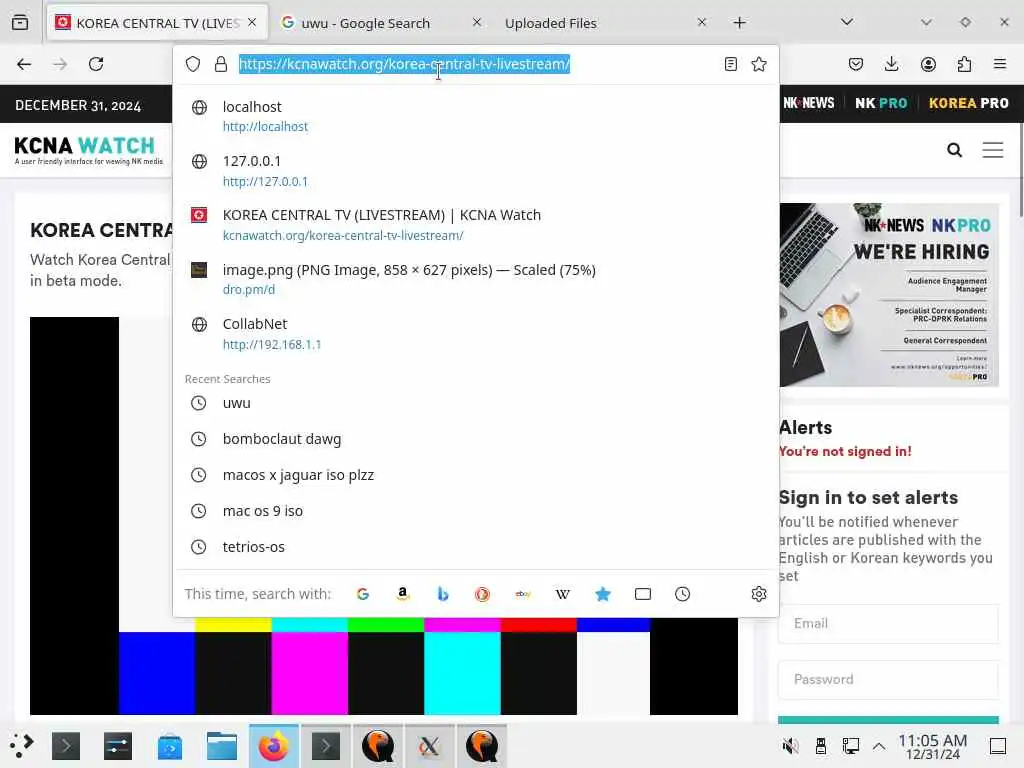The height and width of the screenshot is (768, 1024).
Task: Click the site security padlock icon
Action: (221, 64)
